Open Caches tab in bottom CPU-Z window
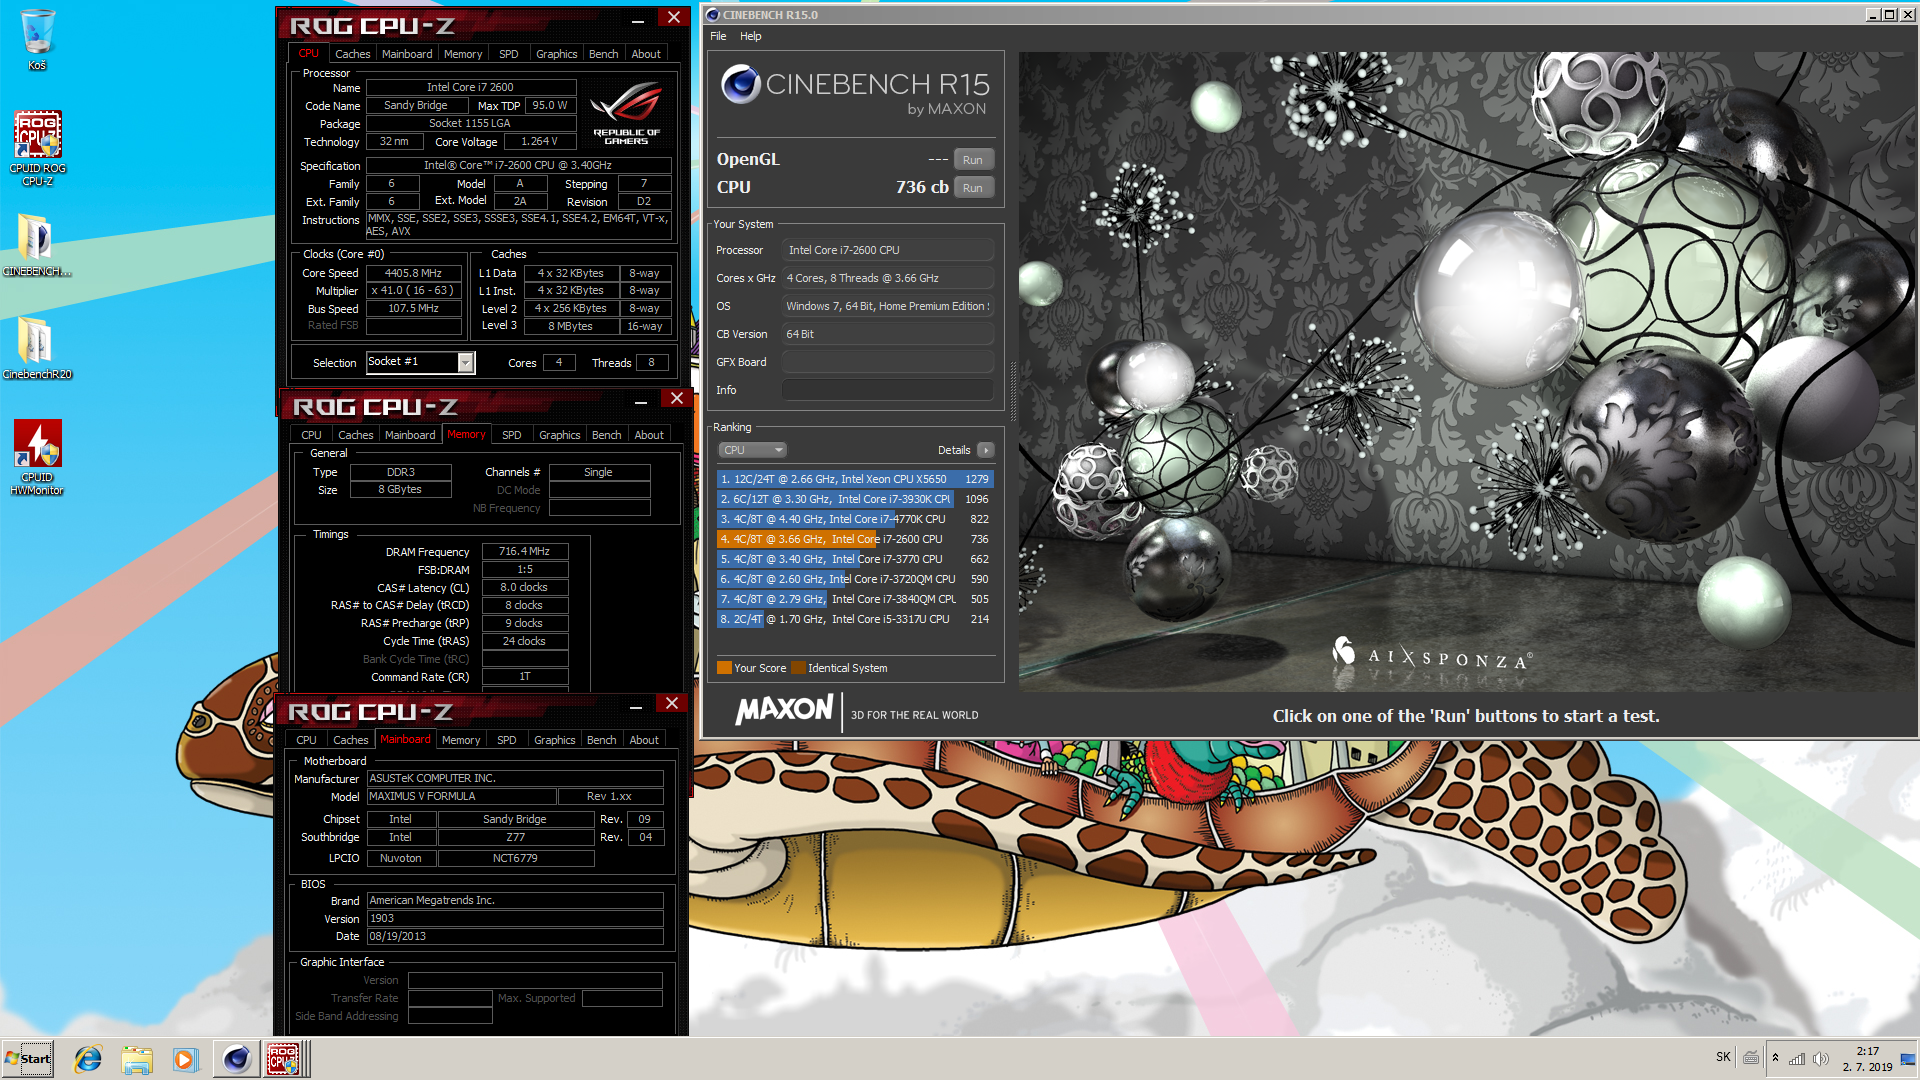 [350, 740]
